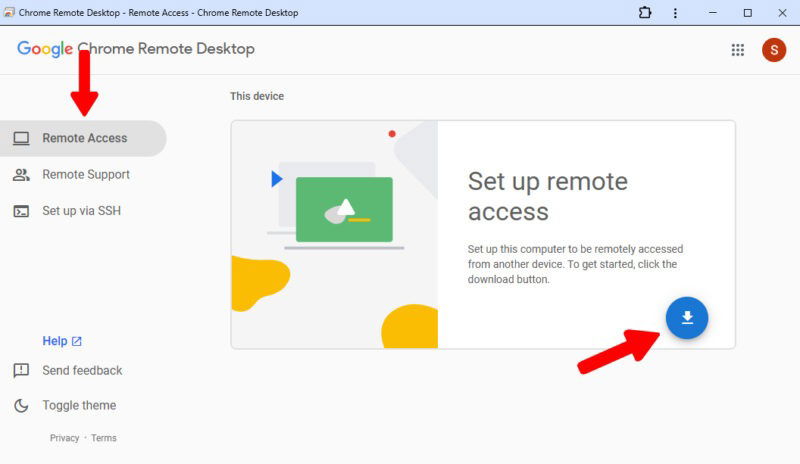Open Set up via SSH
The image size is (800, 464).
coord(82,211)
